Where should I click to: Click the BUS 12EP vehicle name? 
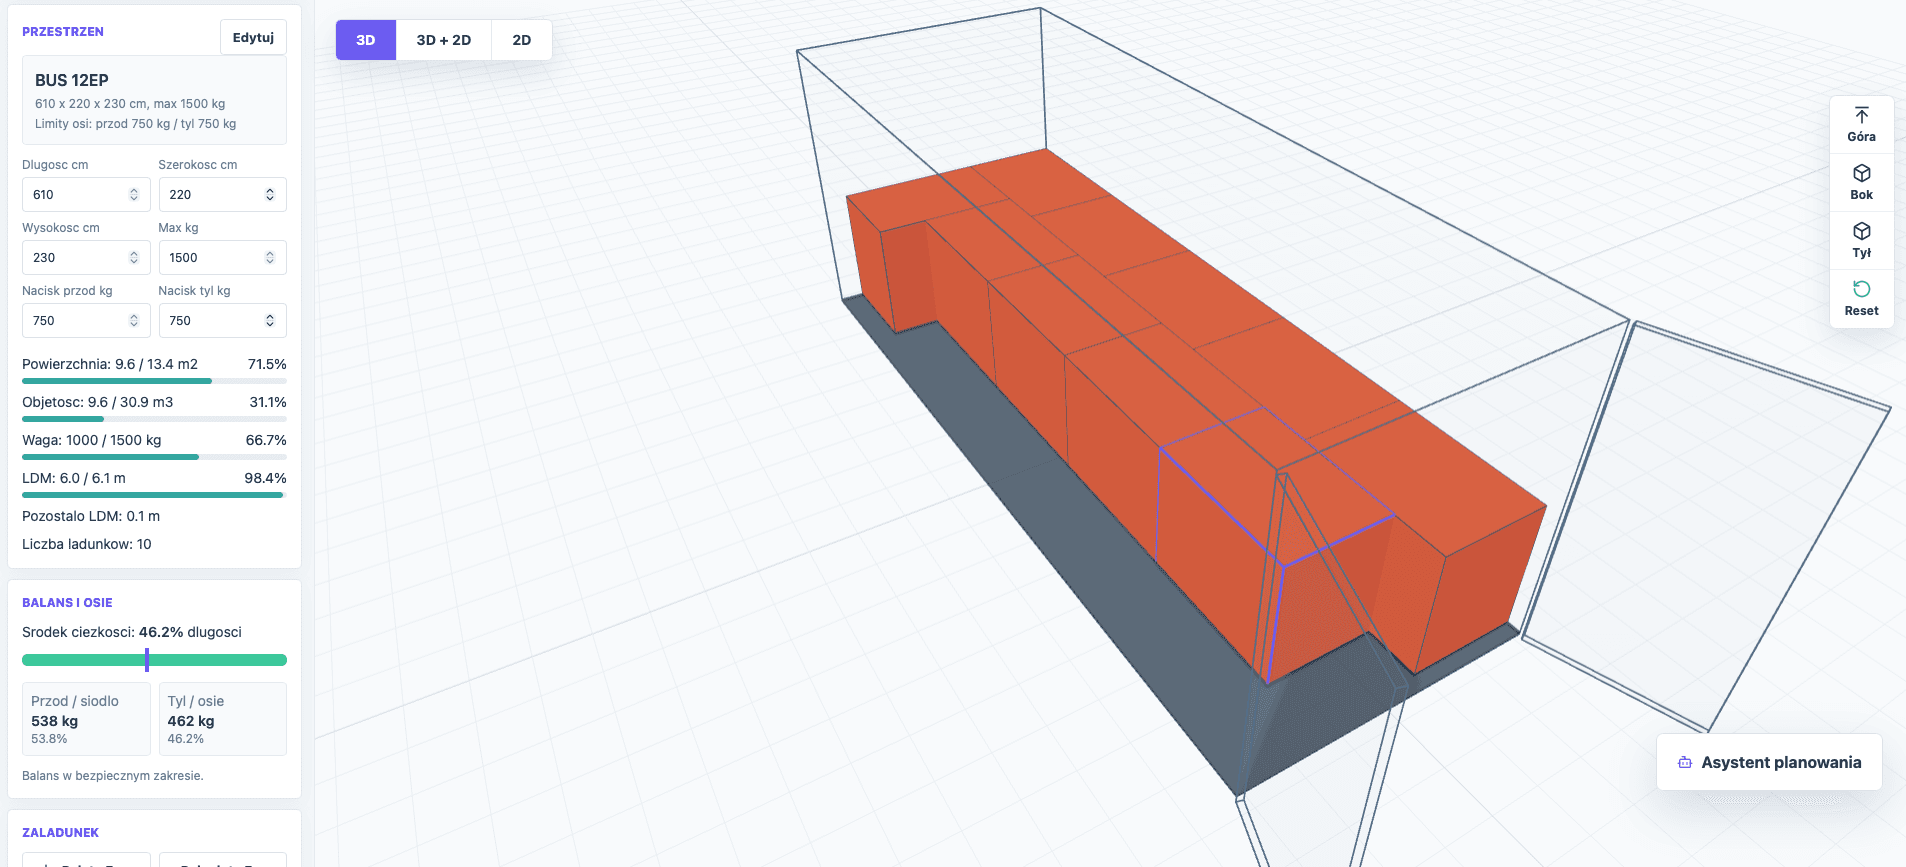click(72, 80)
